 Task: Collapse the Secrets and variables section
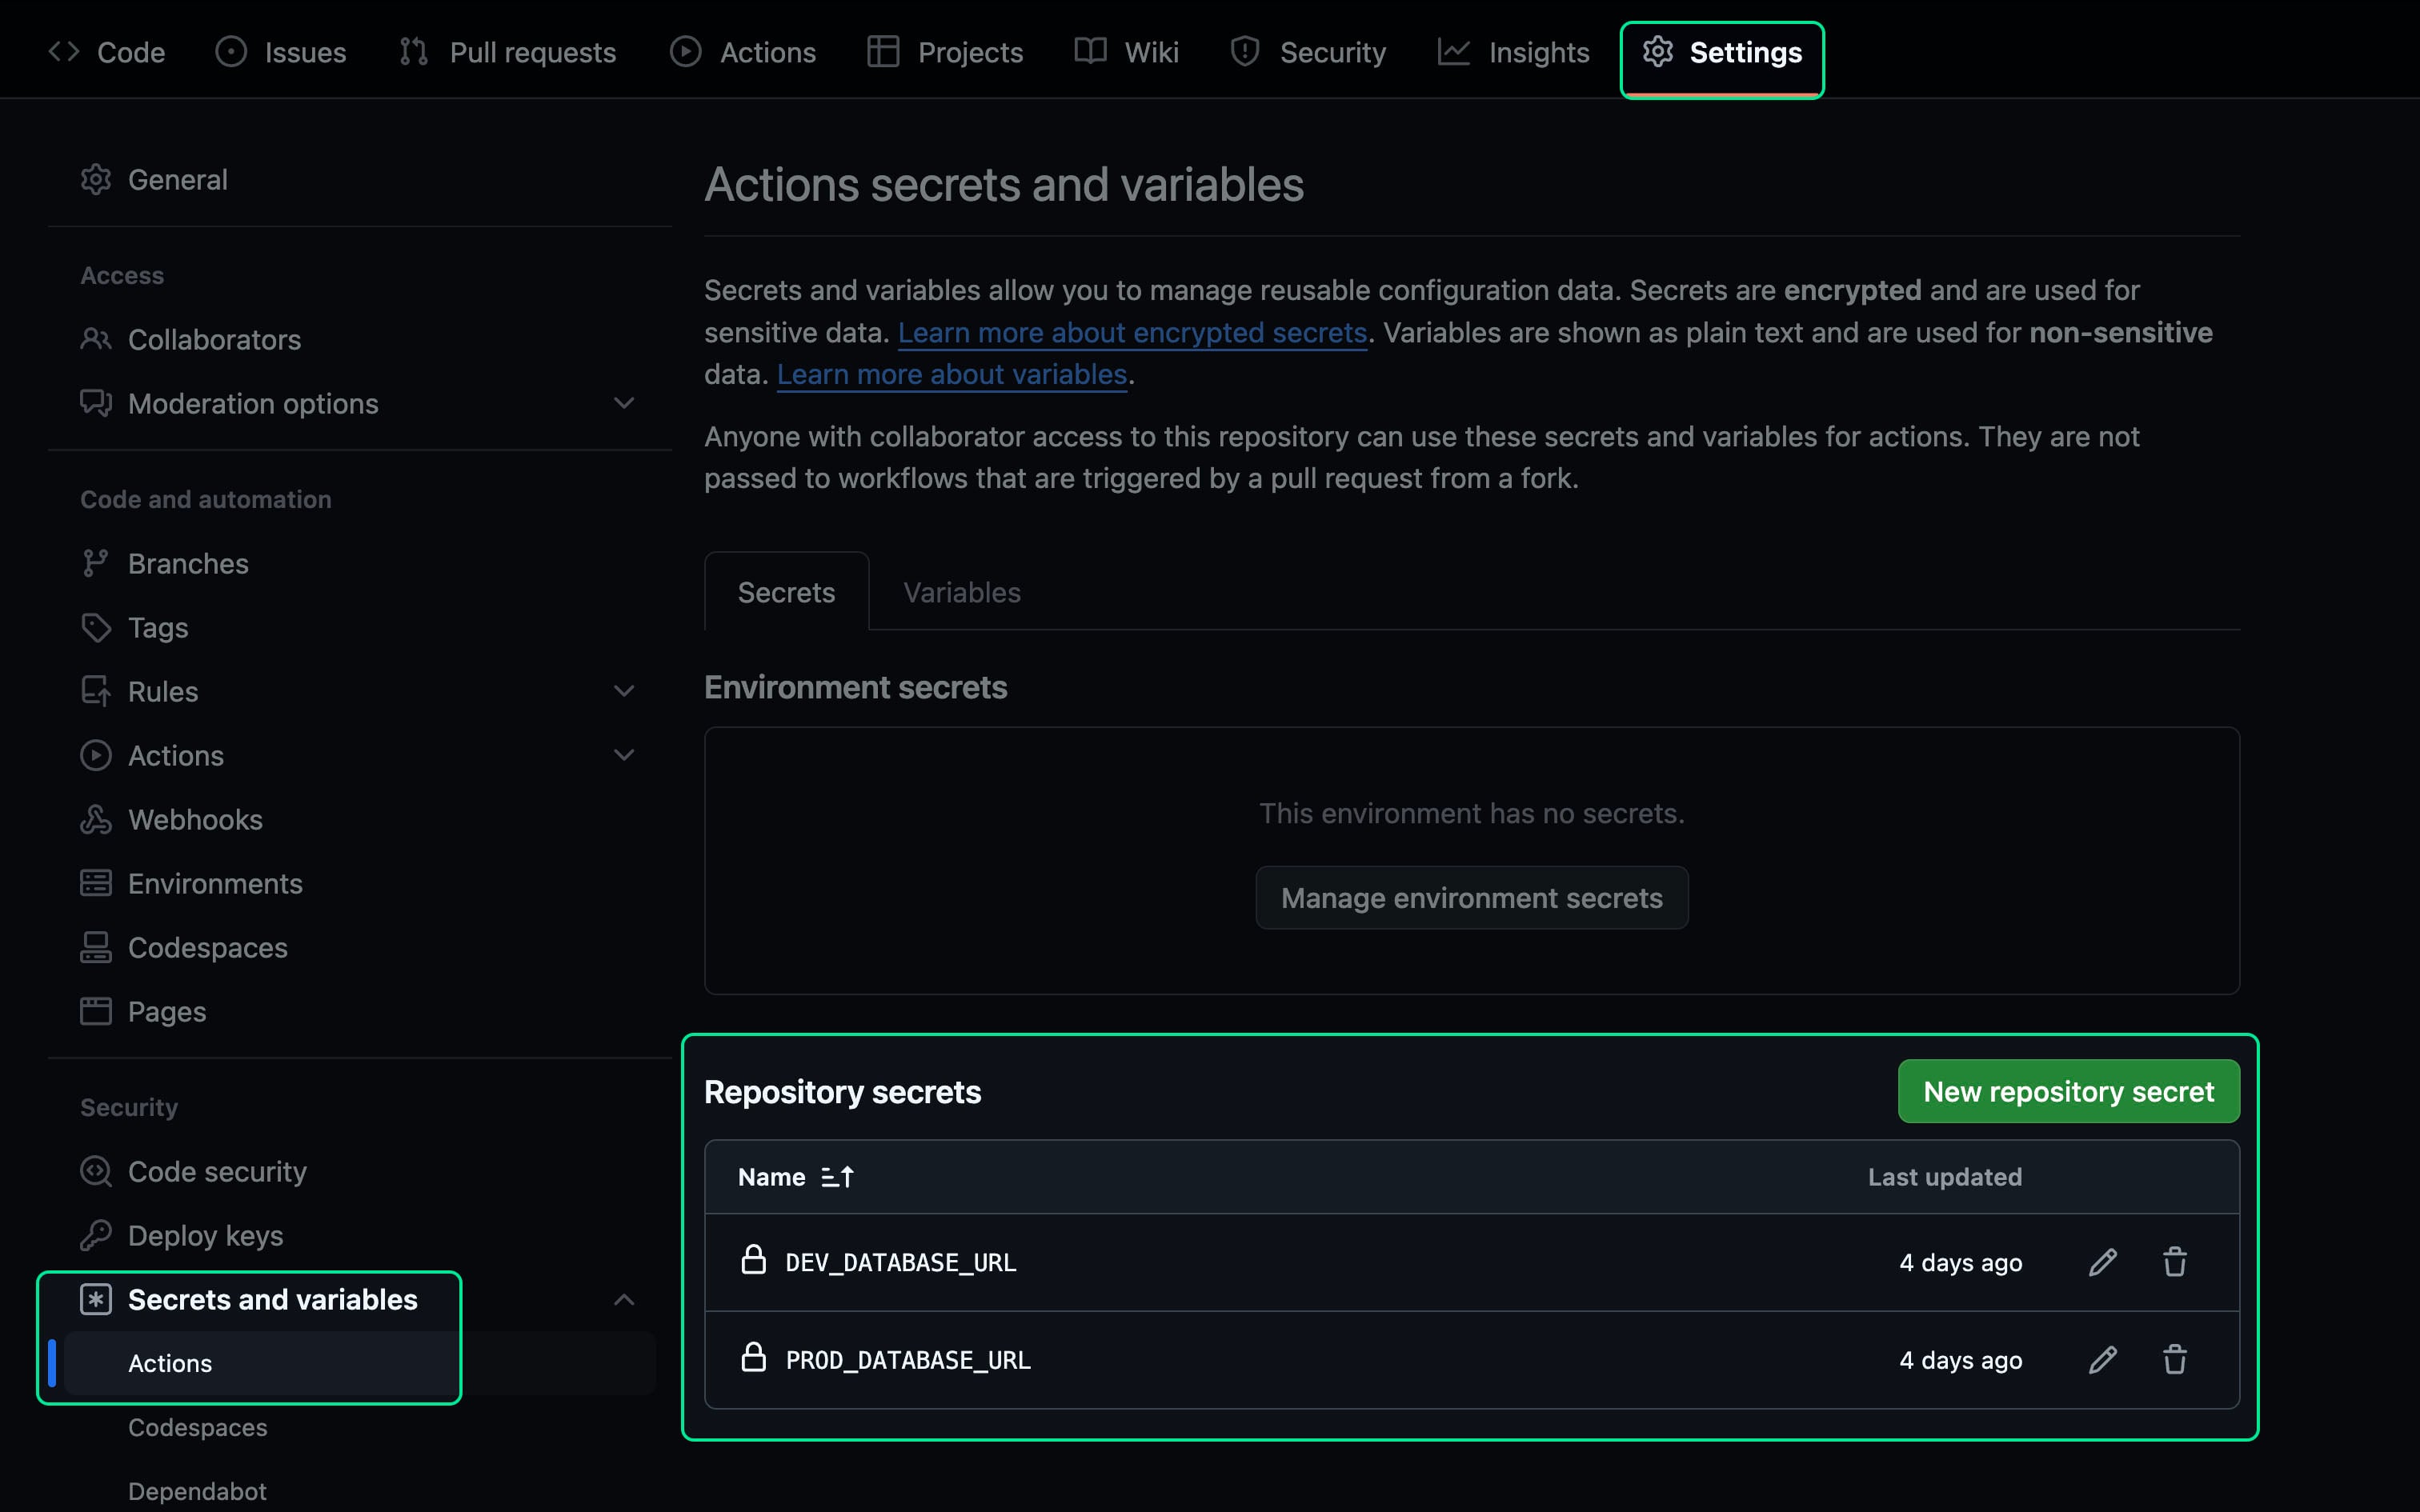click(623, 1299)
